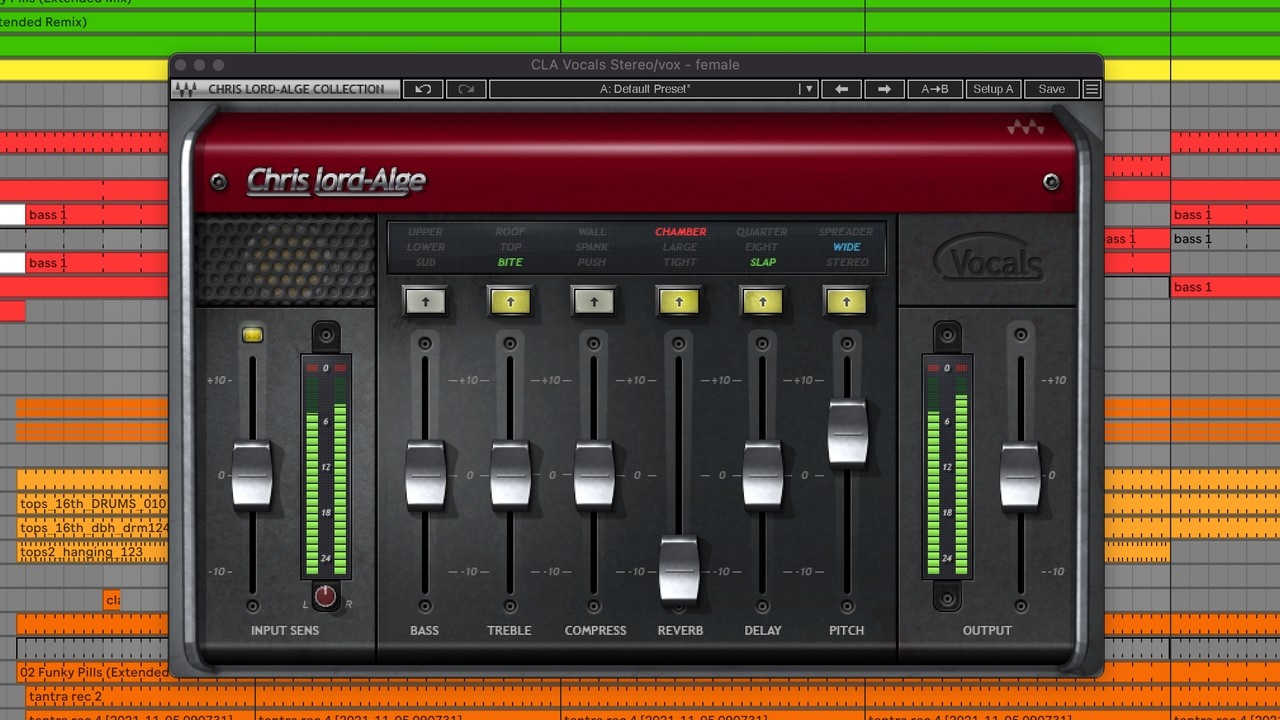
Task: Click the Pitch fader handle
Action: point(847,433)
